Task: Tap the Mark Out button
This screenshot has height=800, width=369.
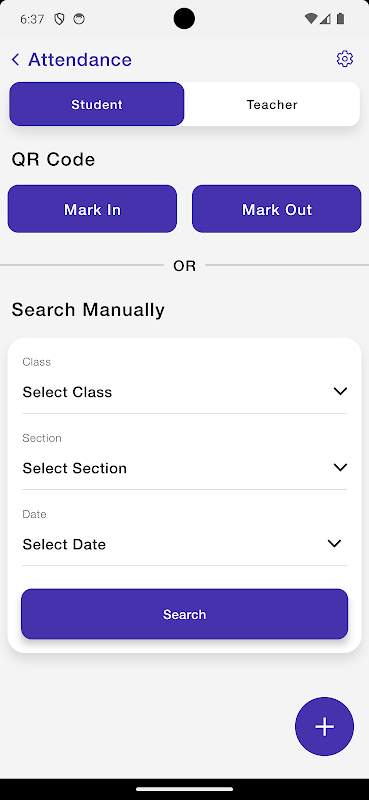Action: point(277,209)
